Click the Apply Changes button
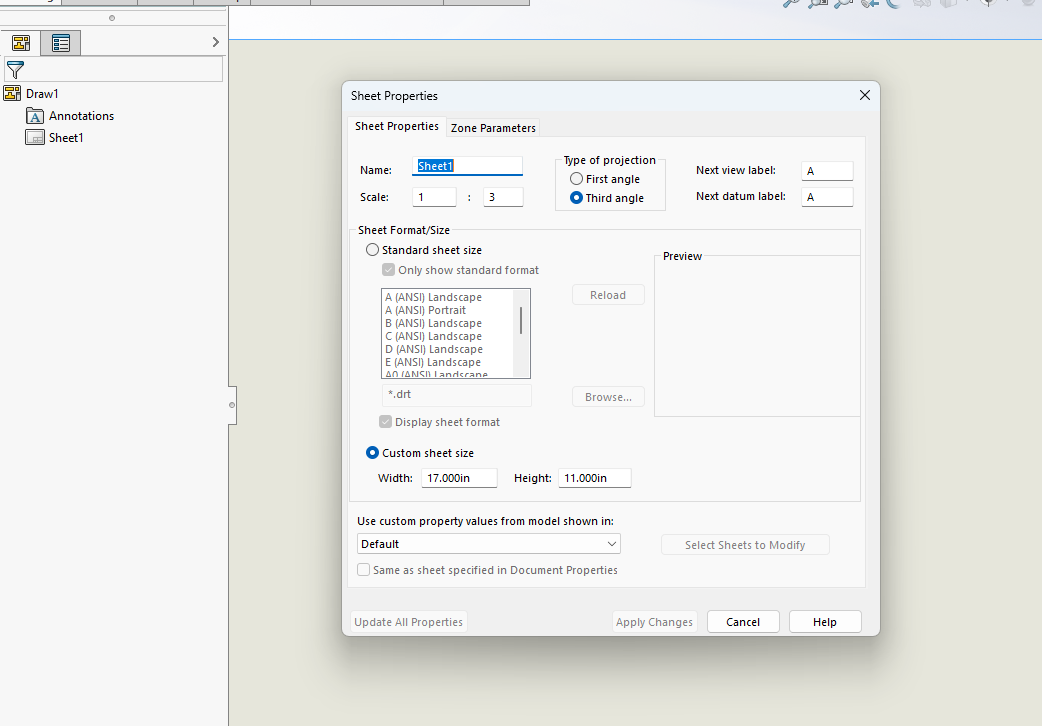The width and height of the screenshot is (1042, 726). coord(655,622)
